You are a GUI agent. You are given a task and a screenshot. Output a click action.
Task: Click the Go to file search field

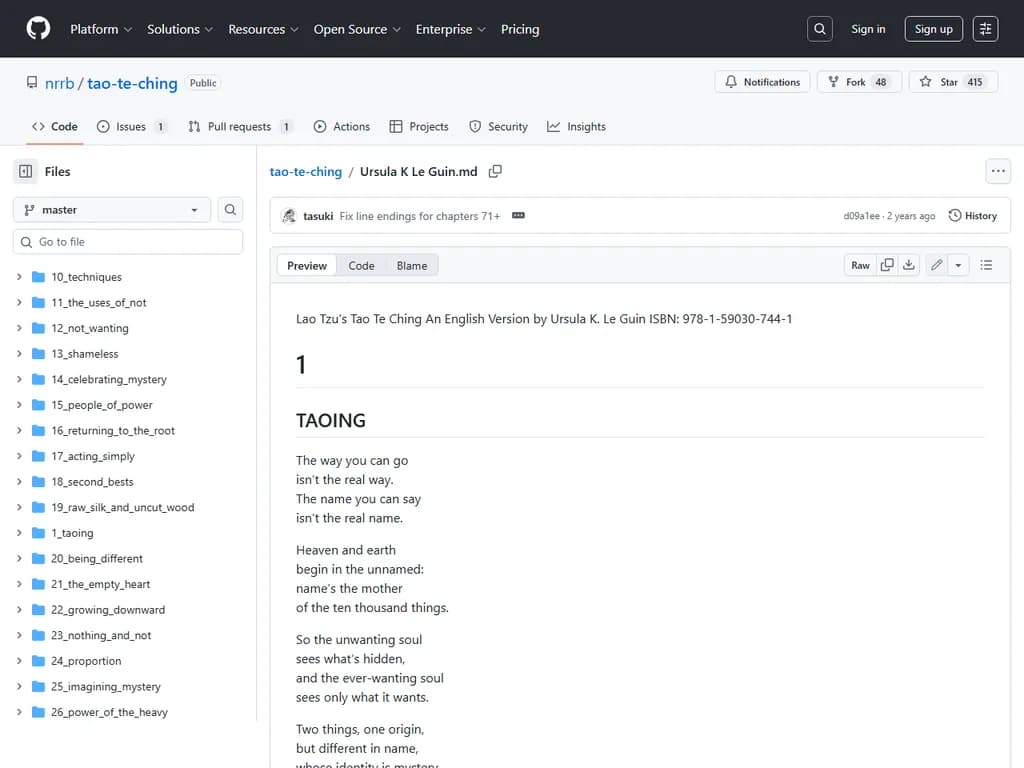tap(128, 242)
